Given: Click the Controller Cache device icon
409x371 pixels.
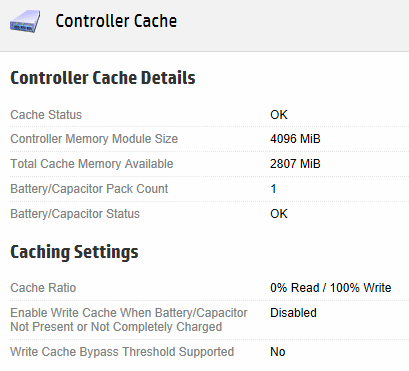Looking at the screenshot, I should click(25, 22).
